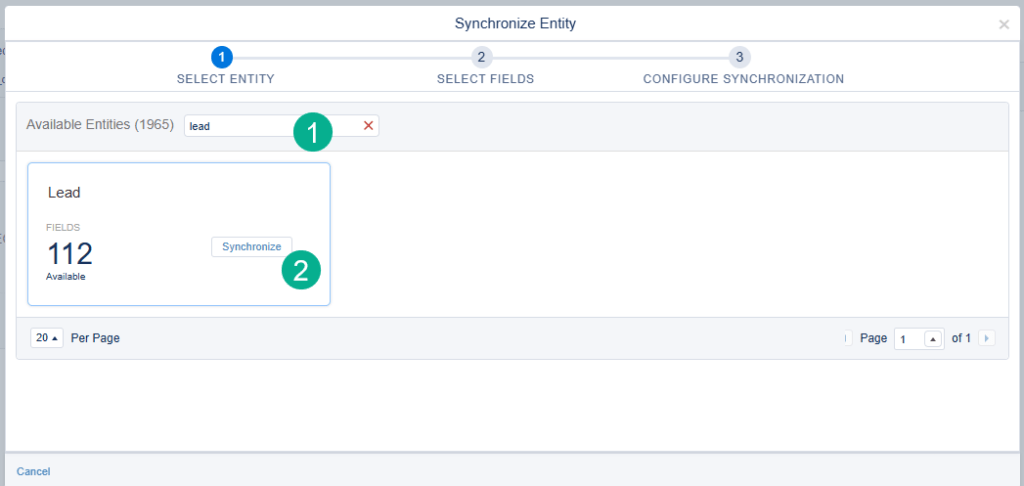Click the page number input field
Image resolution: width=1024 pixels, height=486 pixels.
[908, 339]
